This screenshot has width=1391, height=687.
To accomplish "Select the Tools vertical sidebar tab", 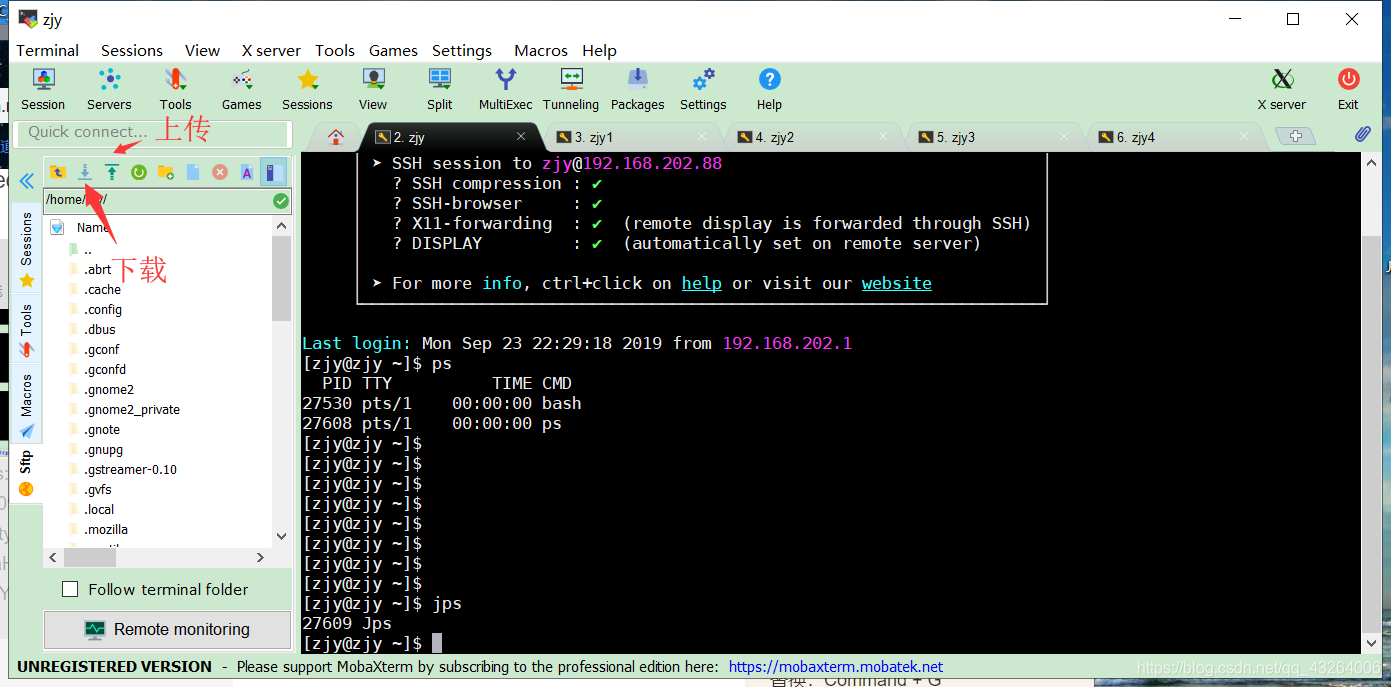I will [26, 331].
